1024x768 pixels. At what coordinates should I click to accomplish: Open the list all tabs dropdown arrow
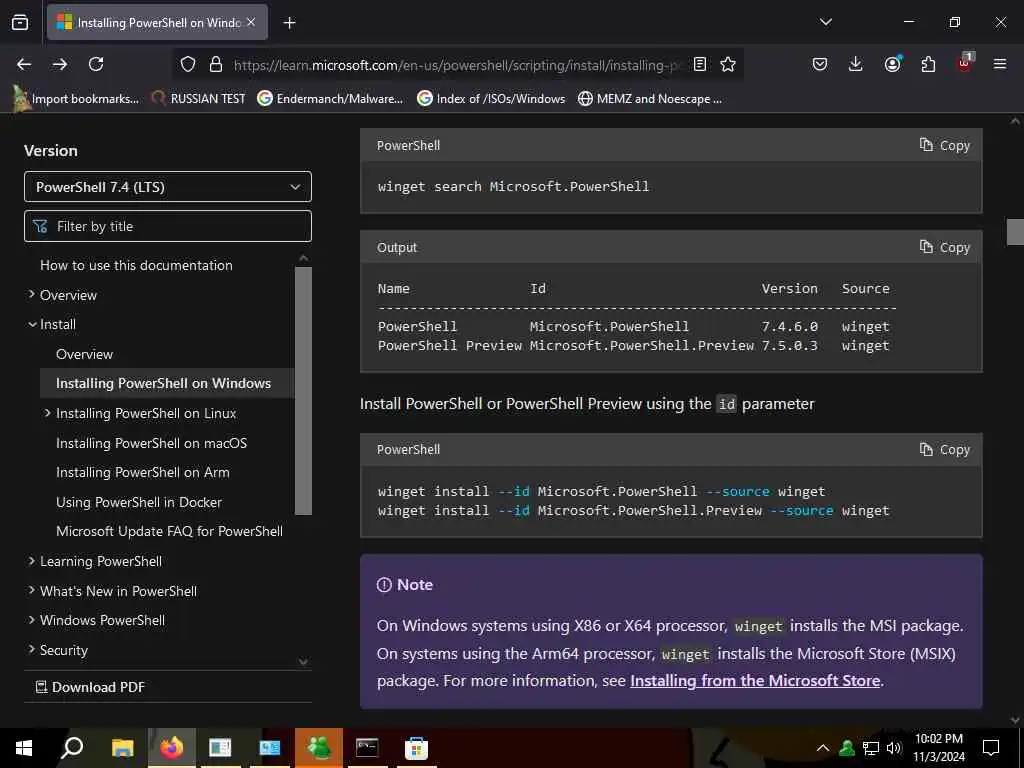point(825,22)
